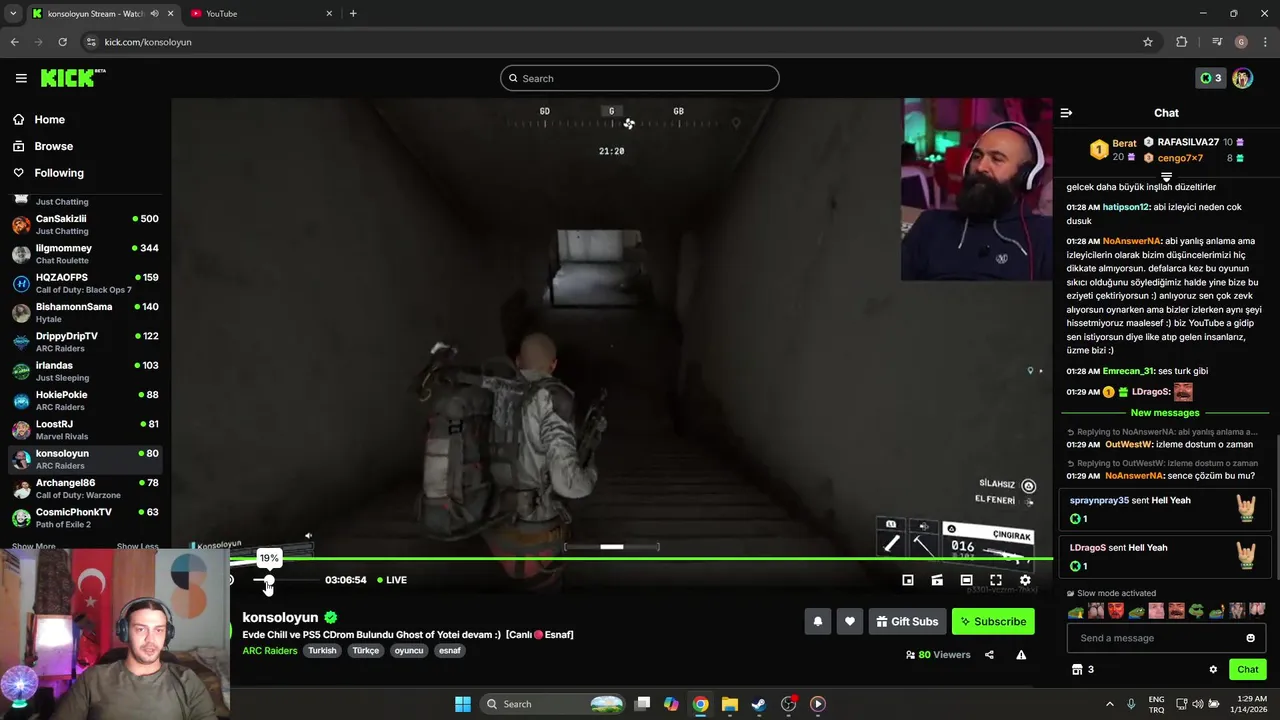1280x720 pixels.
Task: Open Archangel86 channel in sidebar
Action: pyautogui.click(x=85, y=489)
